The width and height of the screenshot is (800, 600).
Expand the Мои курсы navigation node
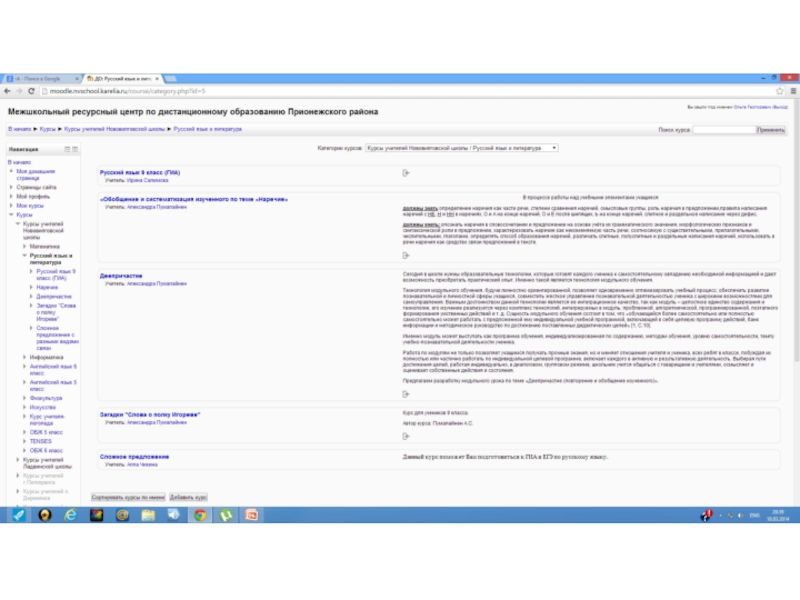click(x=11, y=206)
